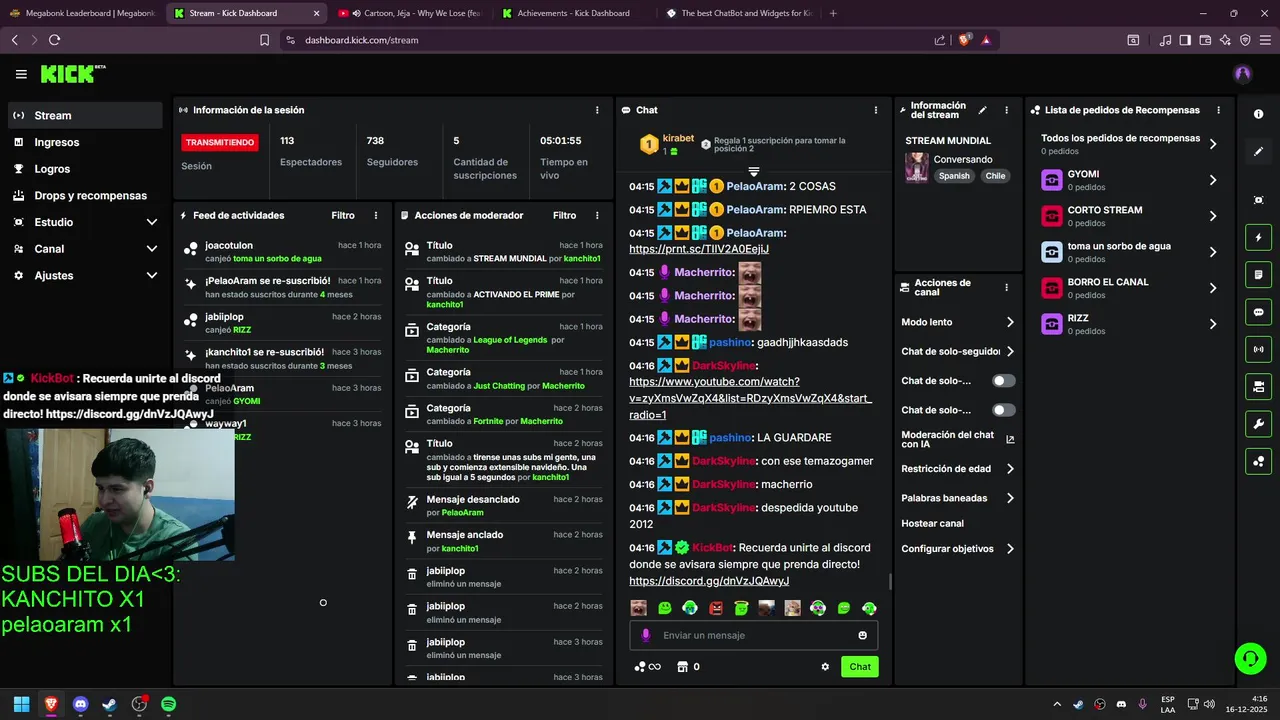Toggle the first Chat de solo switch

(x=1004, y=381)
